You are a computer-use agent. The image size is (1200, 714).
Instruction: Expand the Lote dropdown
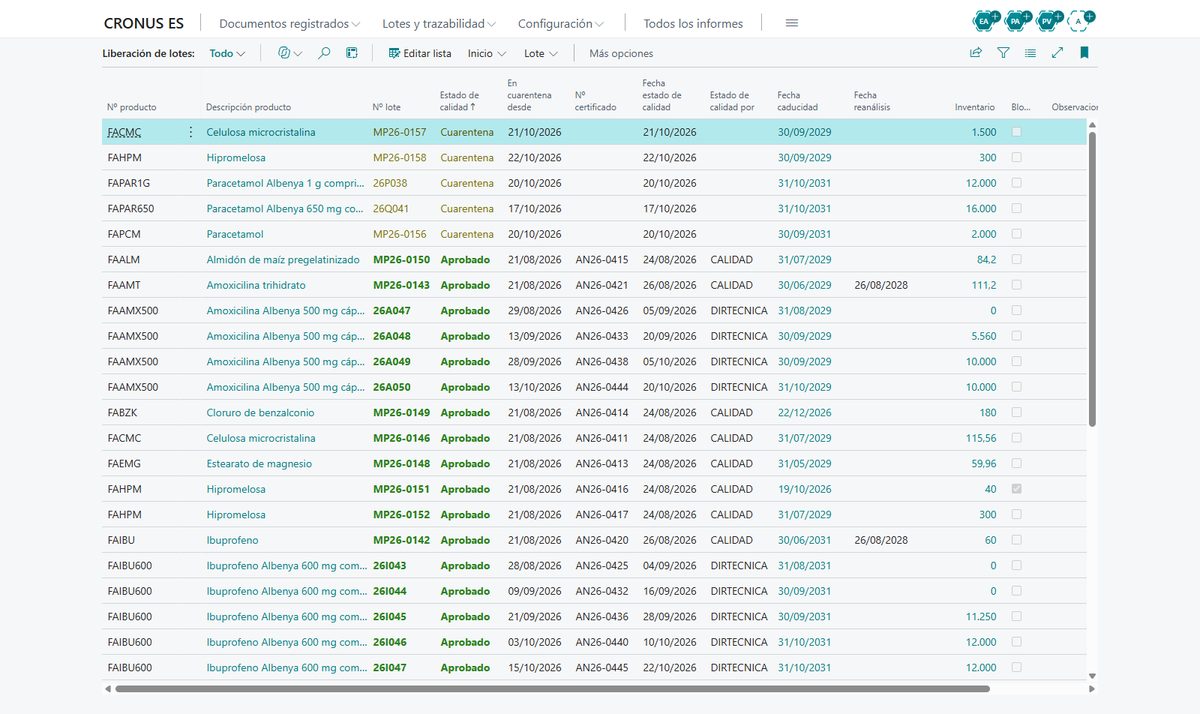541,54
